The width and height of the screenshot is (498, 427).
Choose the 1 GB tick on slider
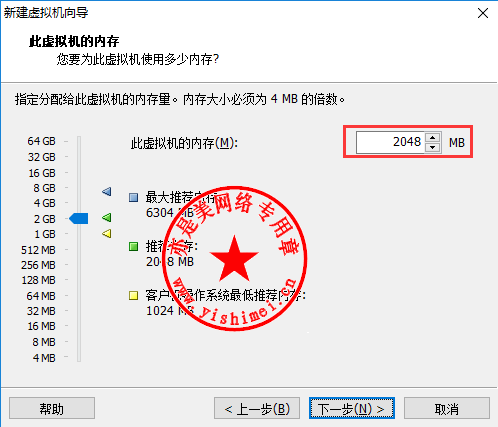point(79,234)
